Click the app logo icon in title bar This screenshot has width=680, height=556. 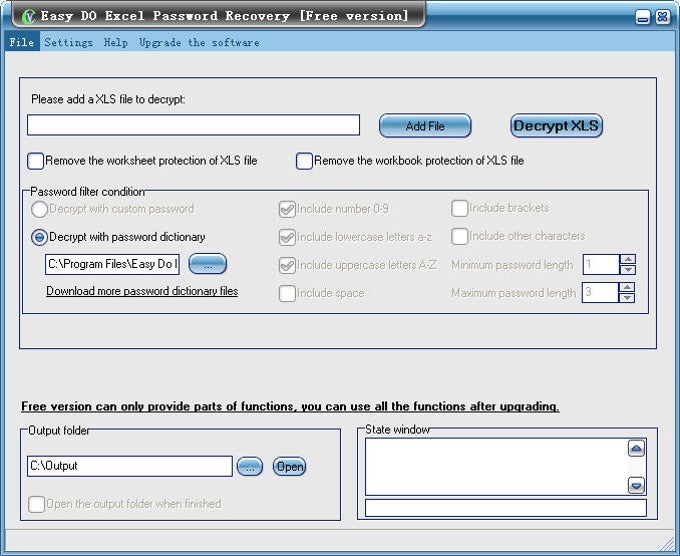28,17
